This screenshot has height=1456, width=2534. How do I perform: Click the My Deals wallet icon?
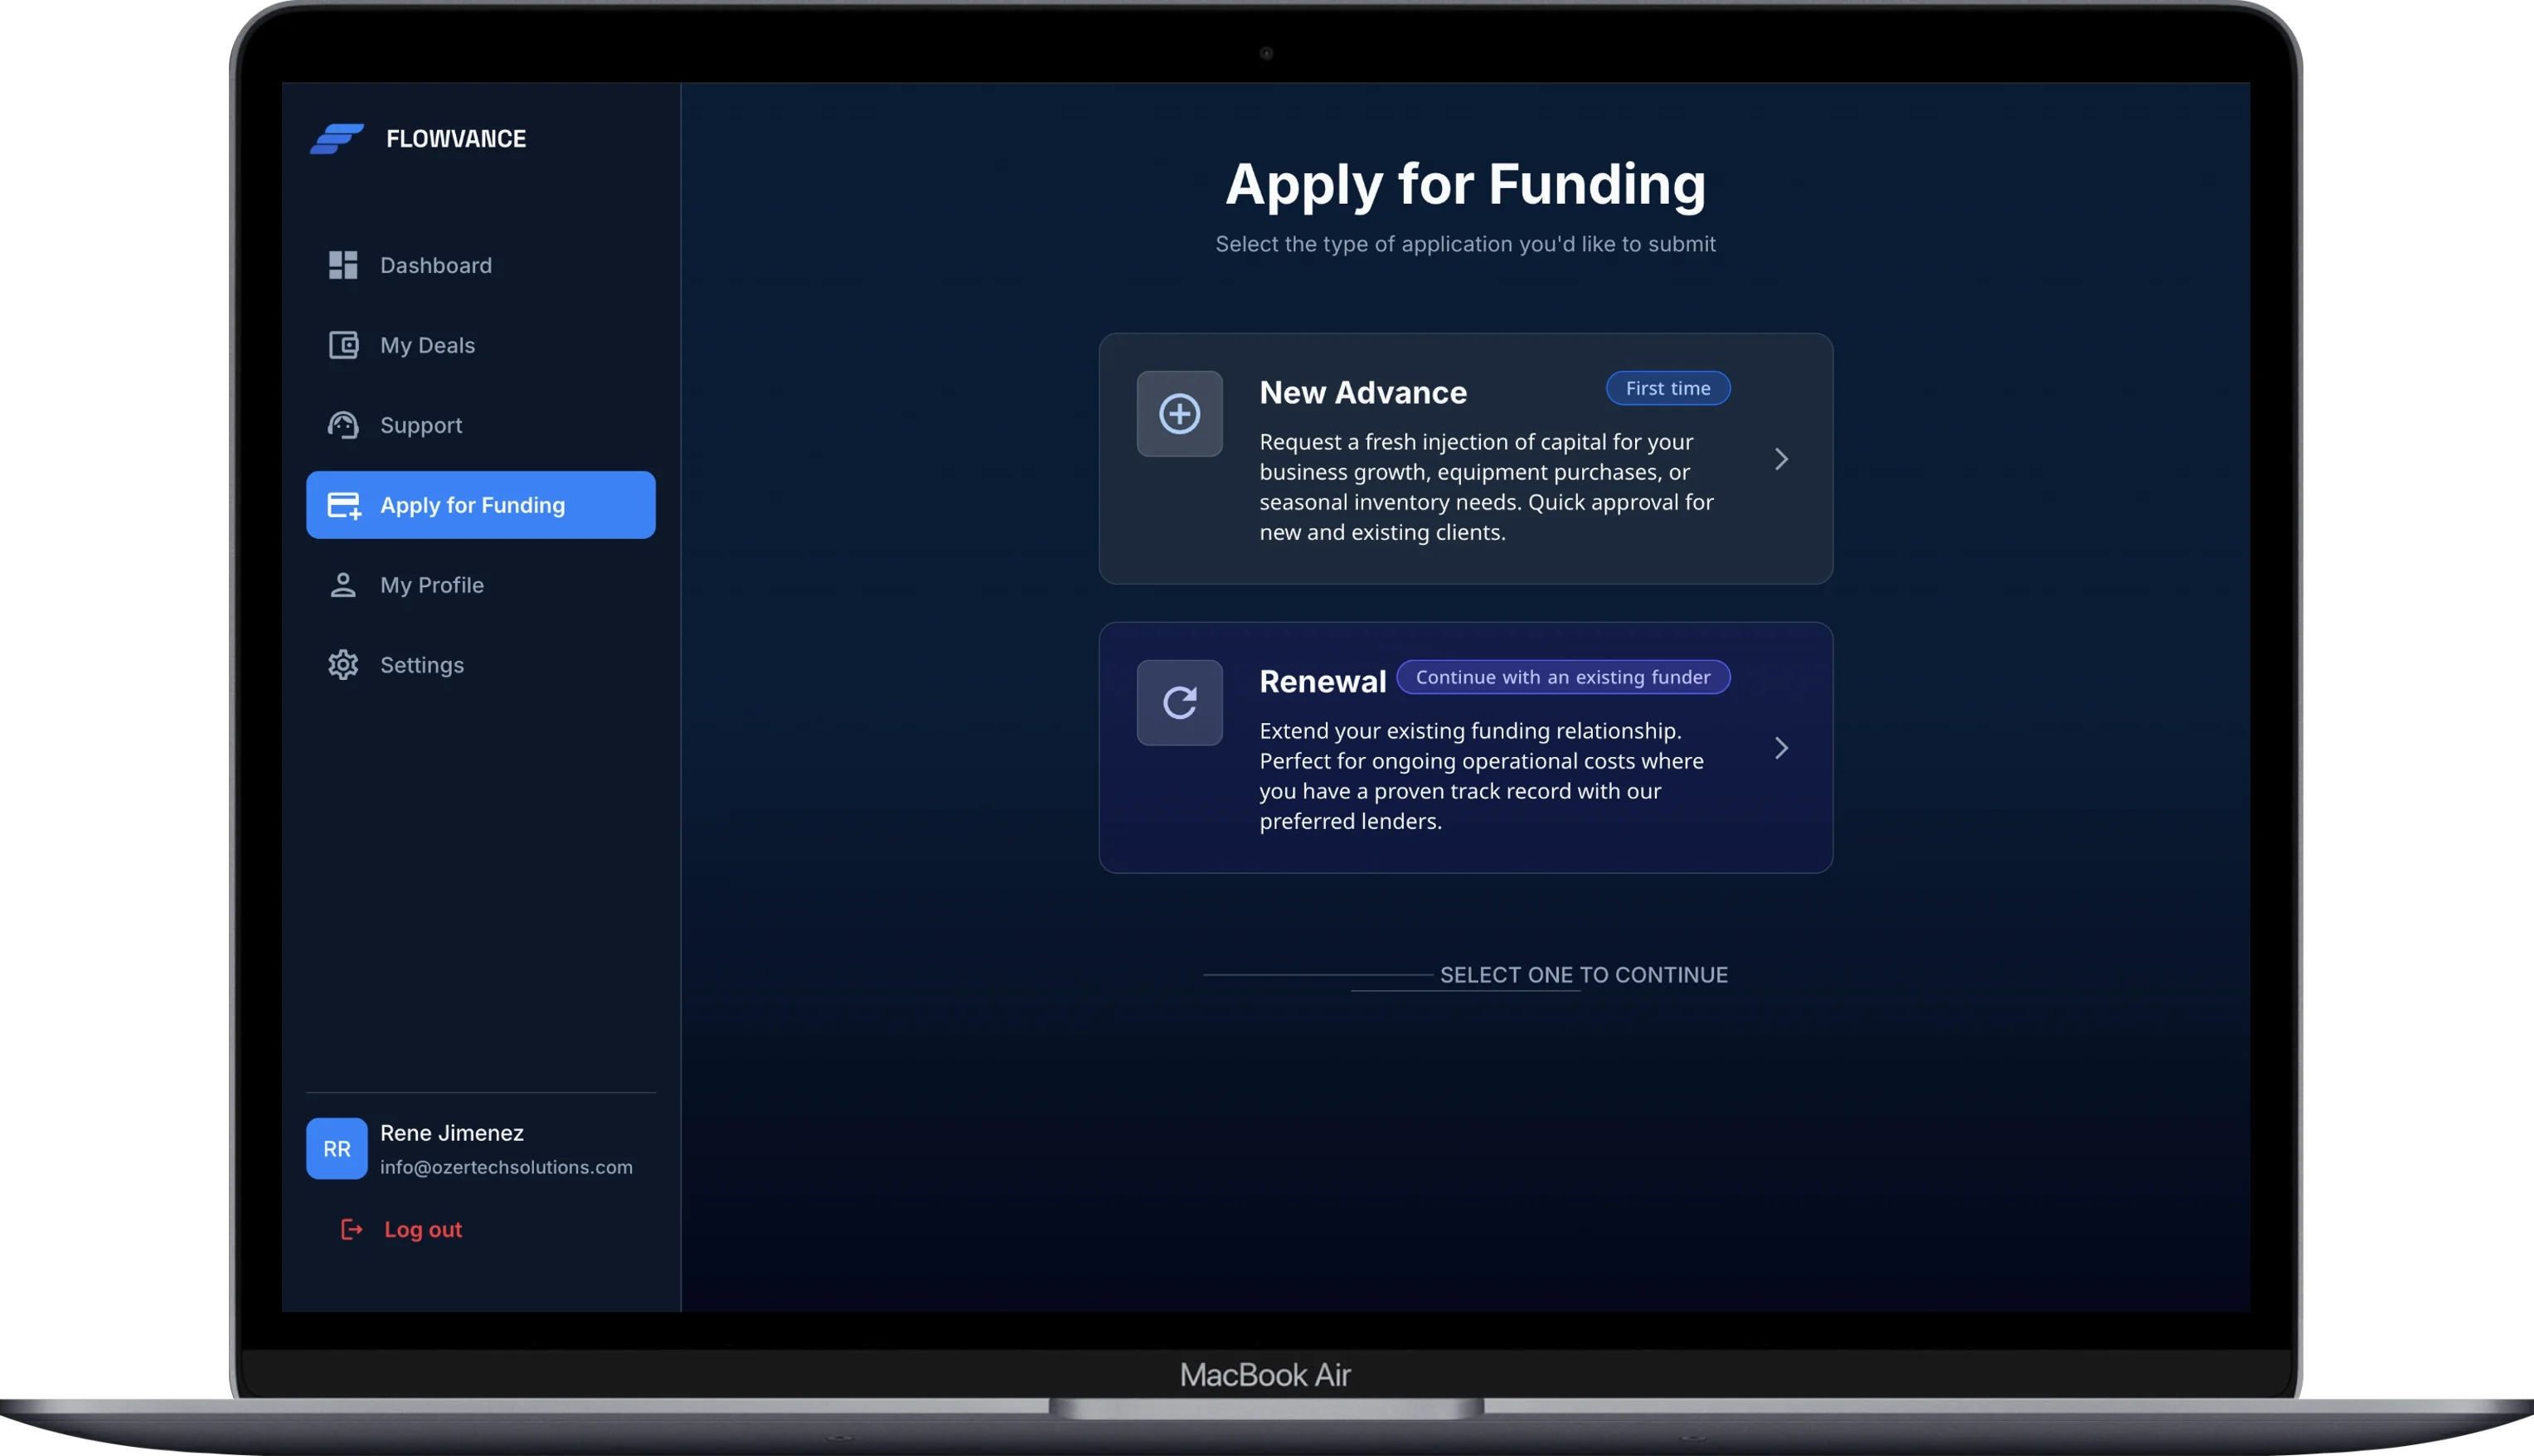click(x=343, y=345)
